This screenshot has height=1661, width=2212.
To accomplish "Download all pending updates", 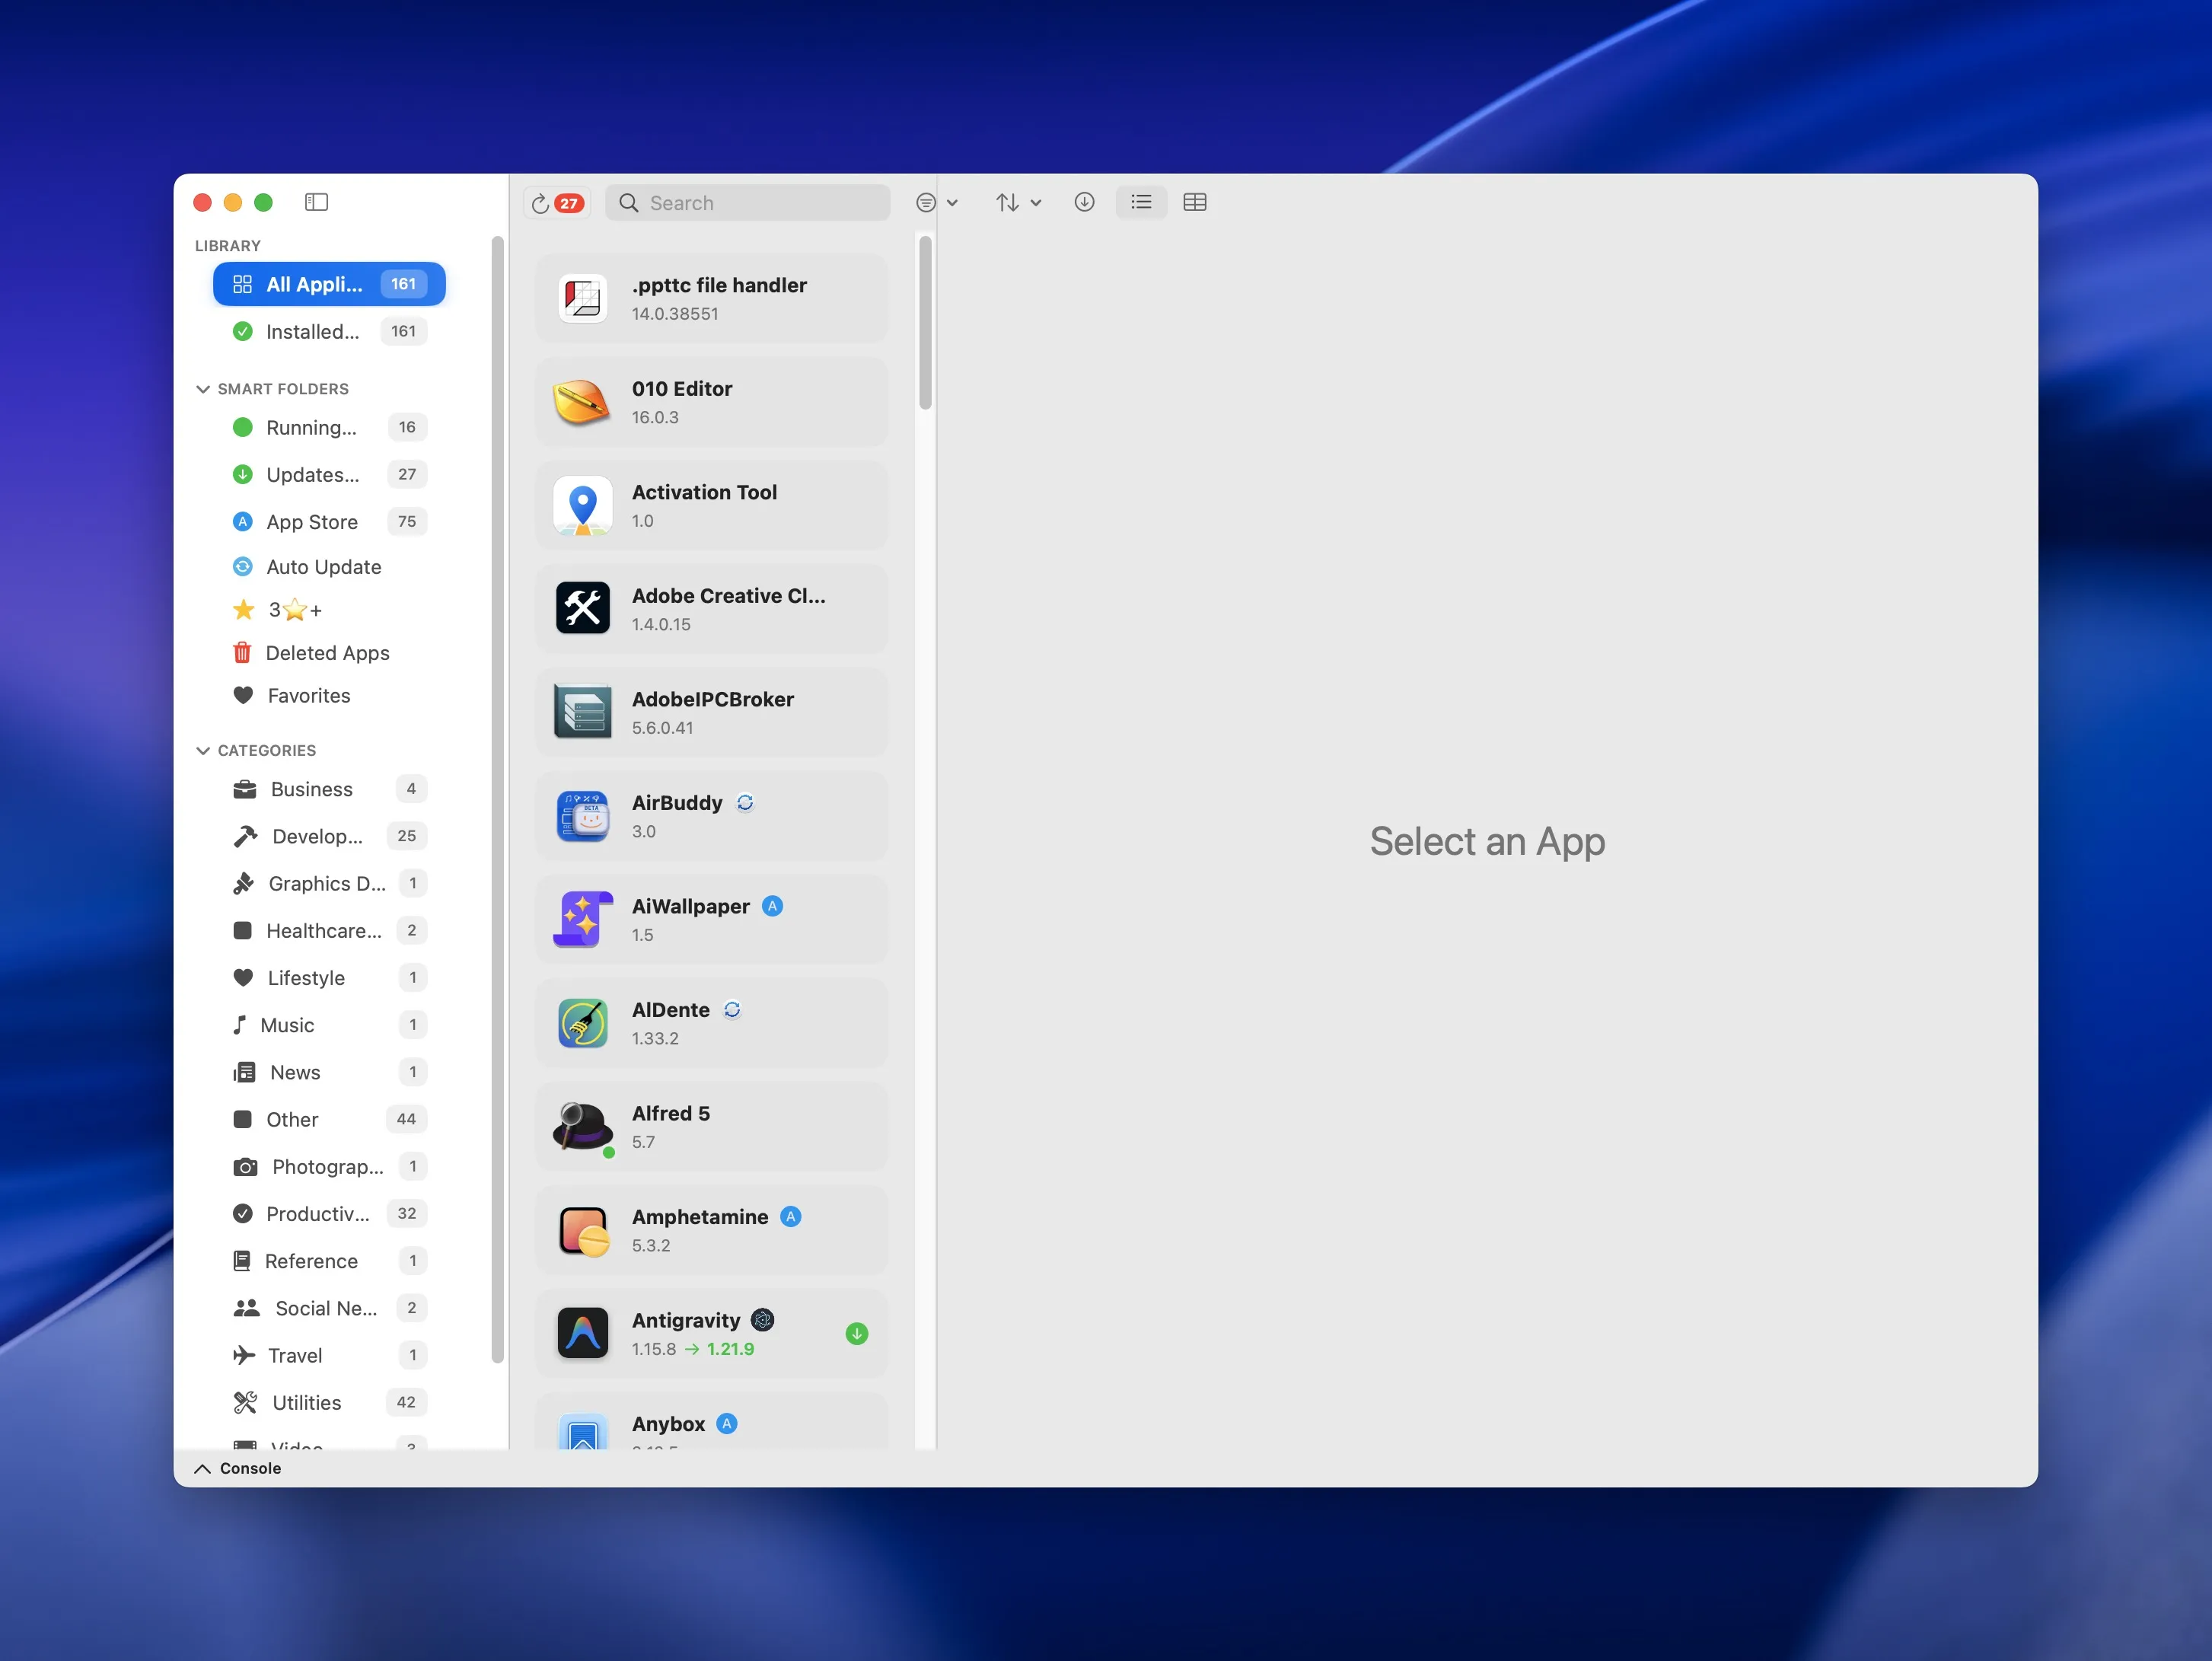I will coord(1085,202).
